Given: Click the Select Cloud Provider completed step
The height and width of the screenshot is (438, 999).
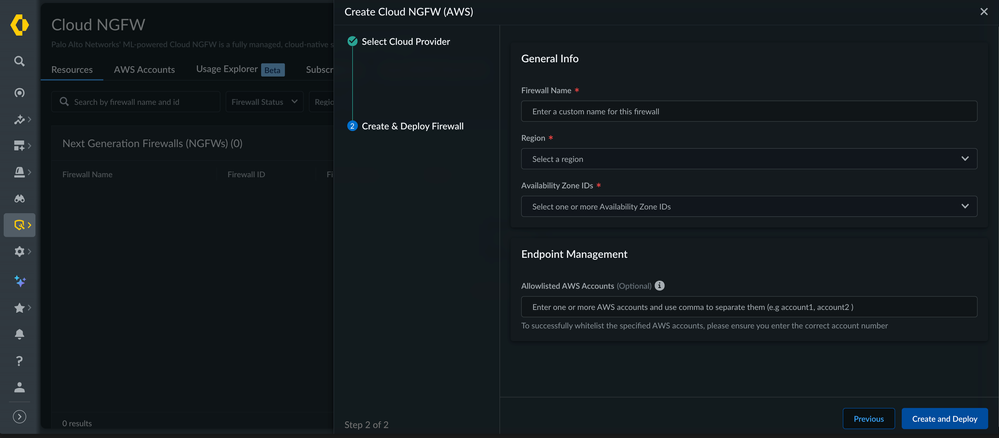Looking at the screenshot, I should click(x=399, y=41).
